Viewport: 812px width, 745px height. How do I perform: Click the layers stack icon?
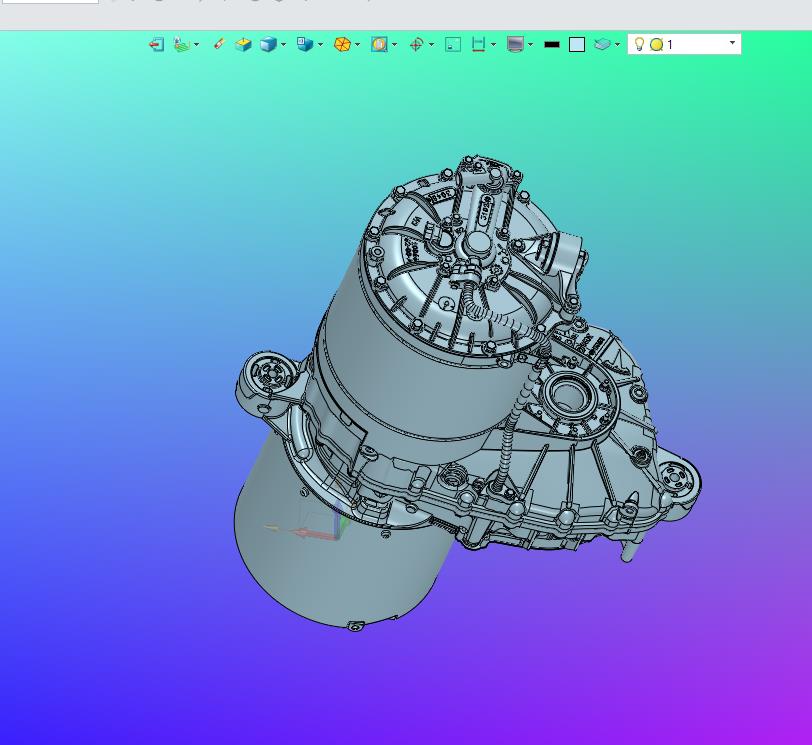coord(602,45)
